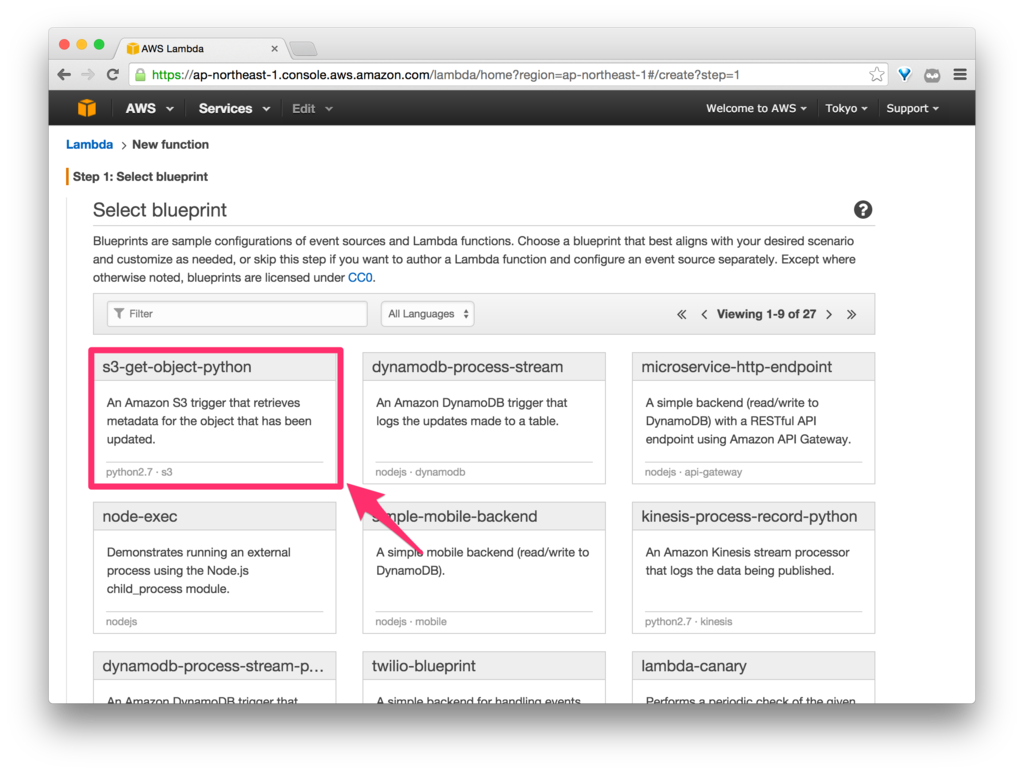Screen dimensions: 1024x773
Task: Click the 'nodejs · mobile' tag text
Action: 411,622
